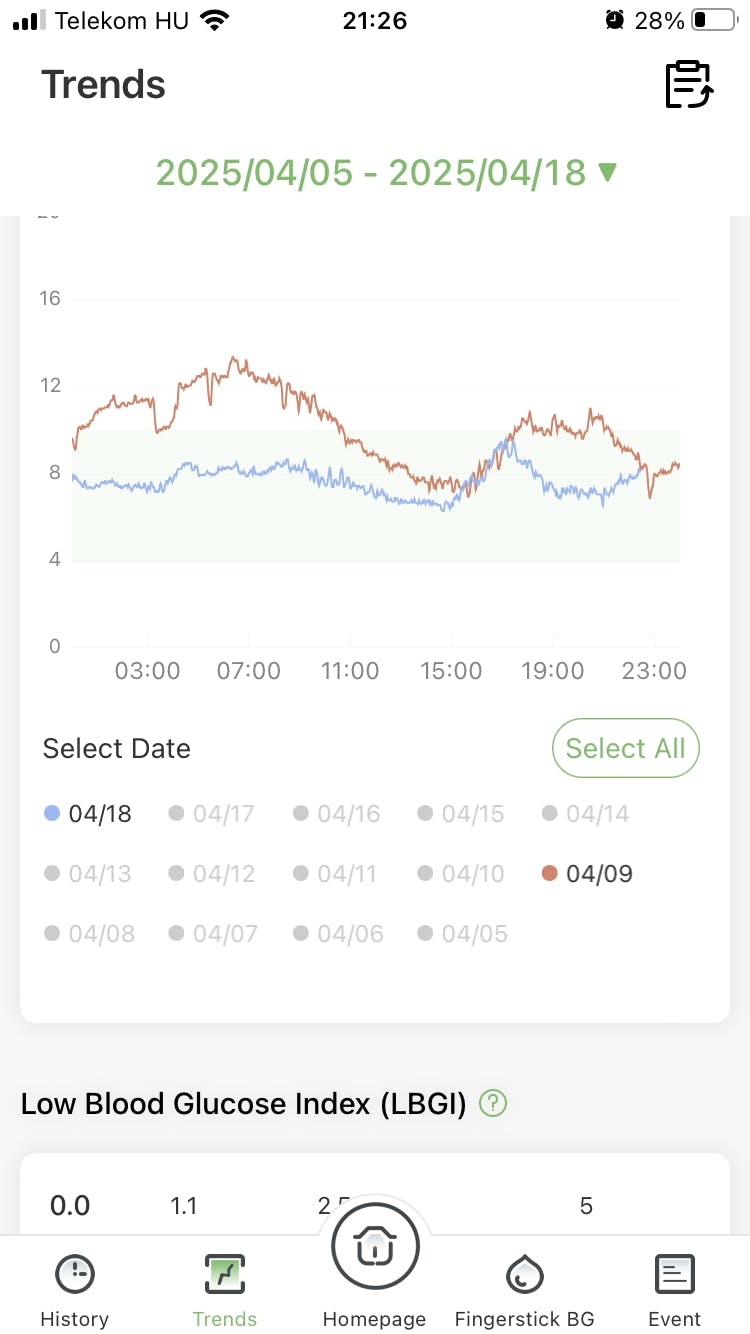Viewport: 750px width, 1334px height.
Task: Deselect the 04/09 date series
Action: coord(587,874)
